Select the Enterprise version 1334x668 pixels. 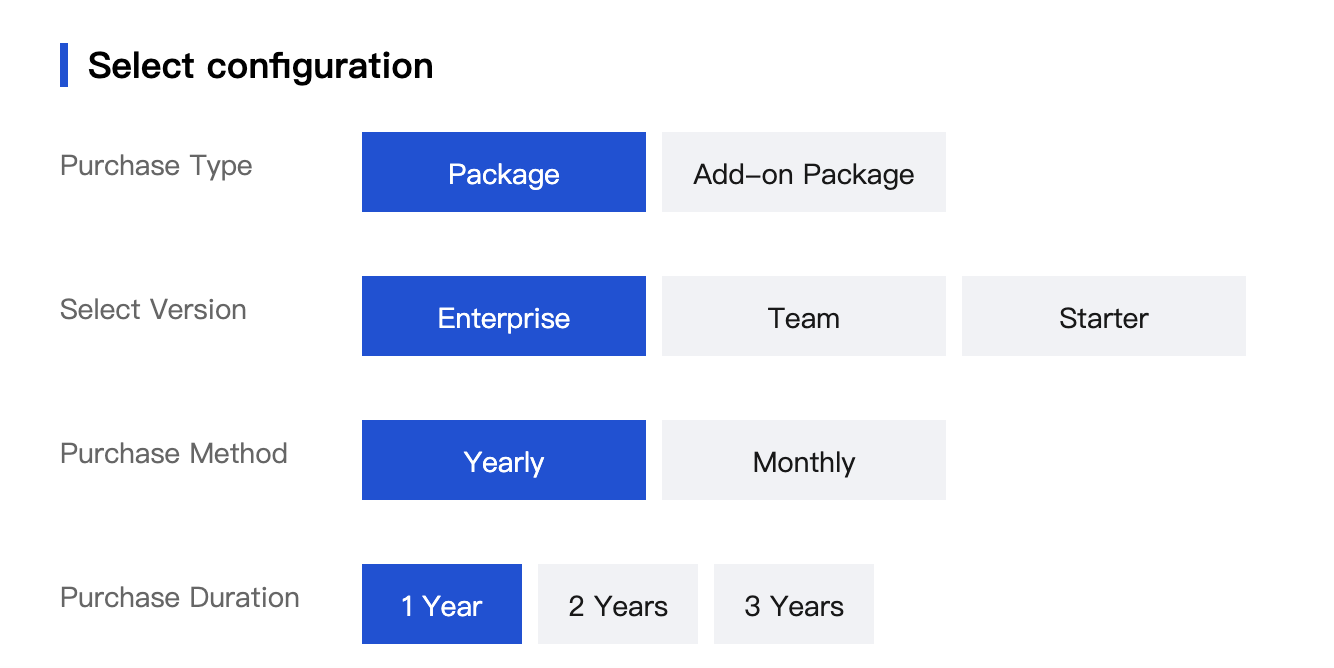503,316
